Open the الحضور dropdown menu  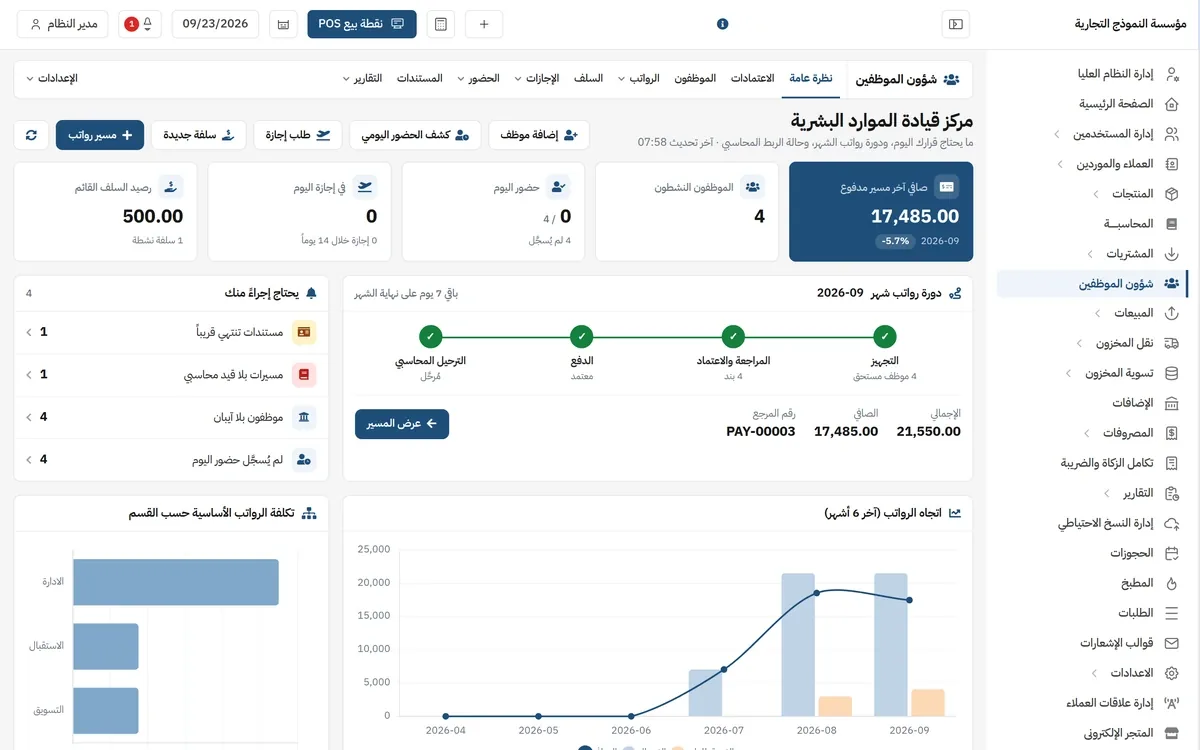point(478,78)
